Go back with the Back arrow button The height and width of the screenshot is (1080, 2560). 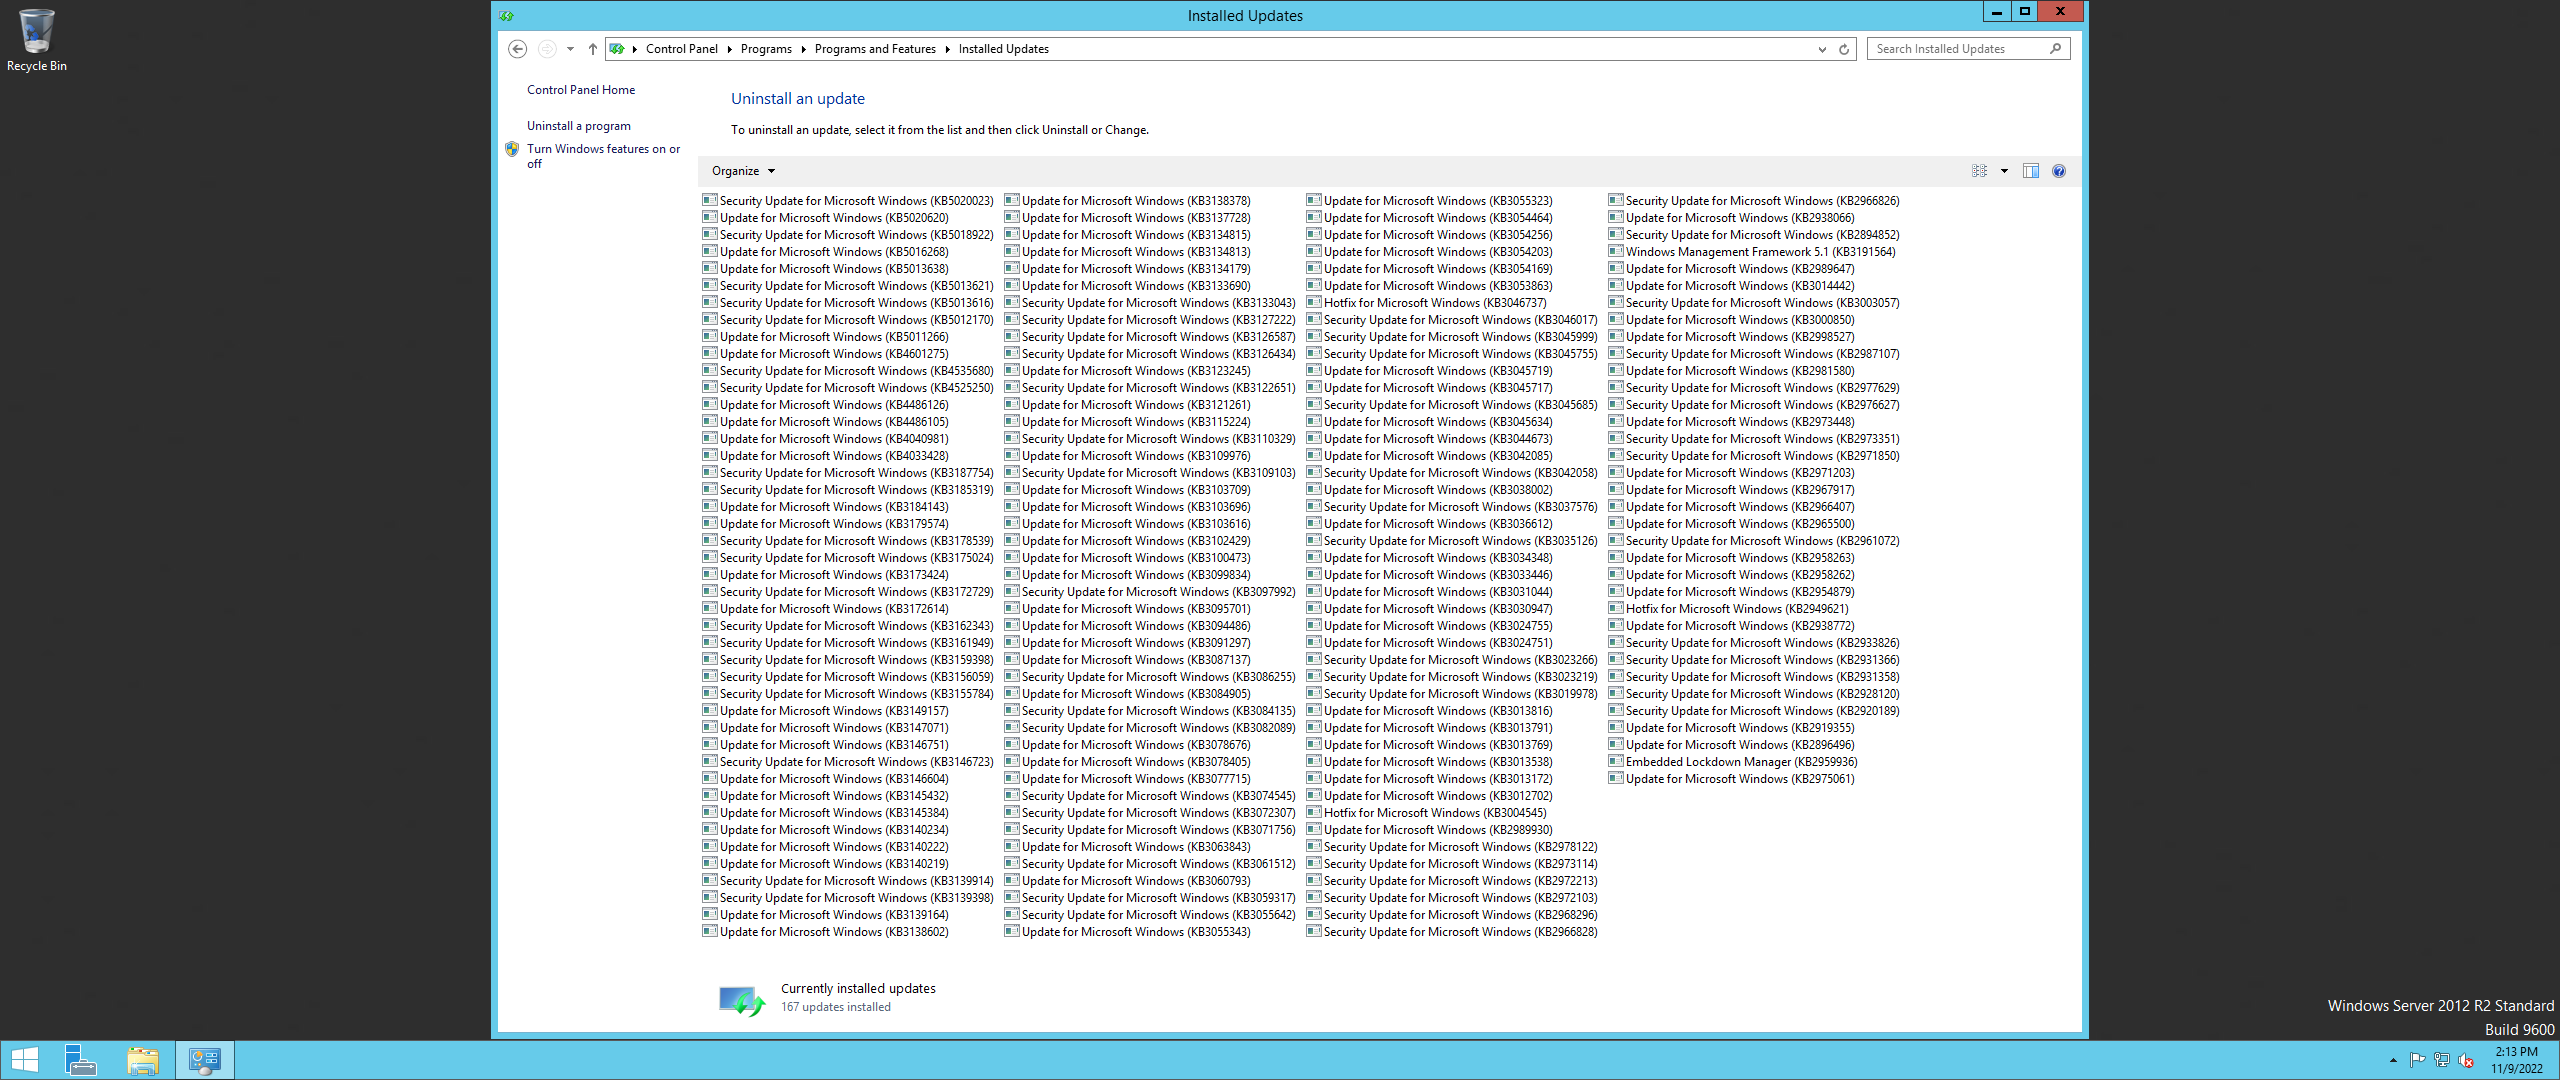517,49
